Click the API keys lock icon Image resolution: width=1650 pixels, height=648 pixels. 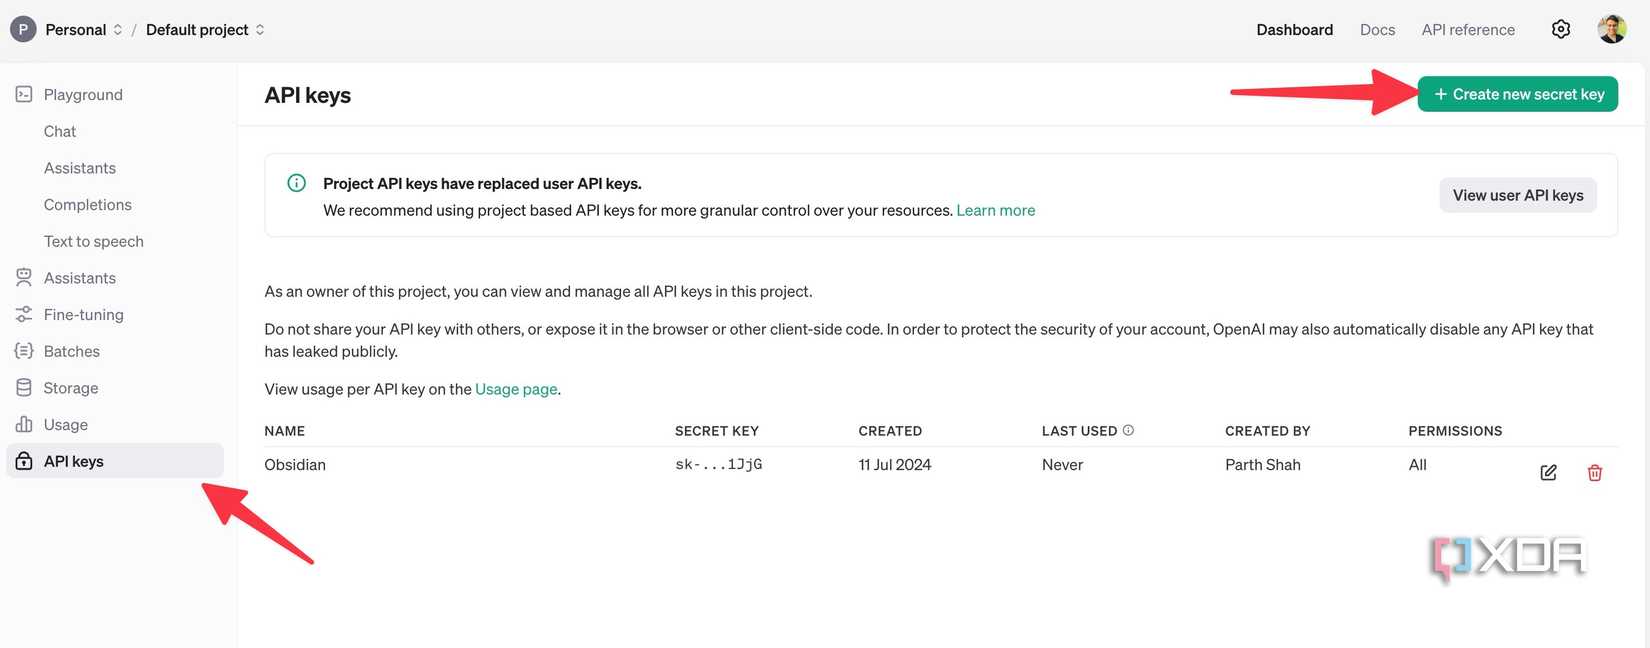24,461
